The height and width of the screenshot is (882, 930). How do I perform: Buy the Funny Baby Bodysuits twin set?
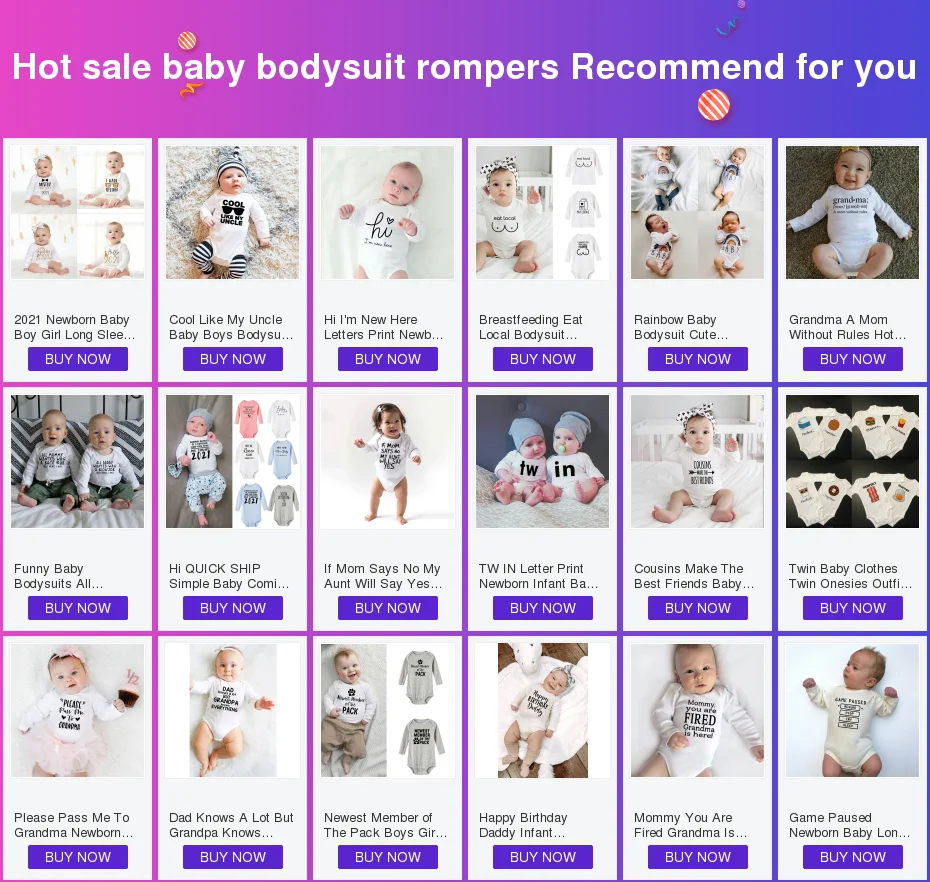[x=78, y=608]
